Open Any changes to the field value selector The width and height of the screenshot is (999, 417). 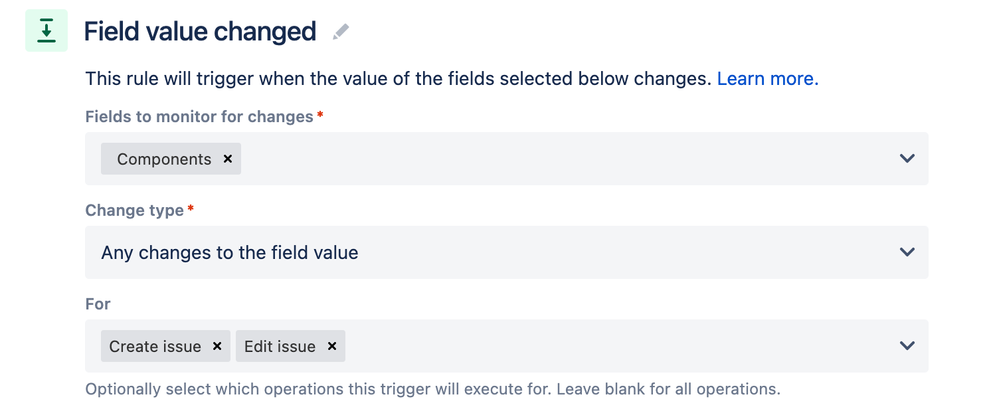tap(507, 252)
